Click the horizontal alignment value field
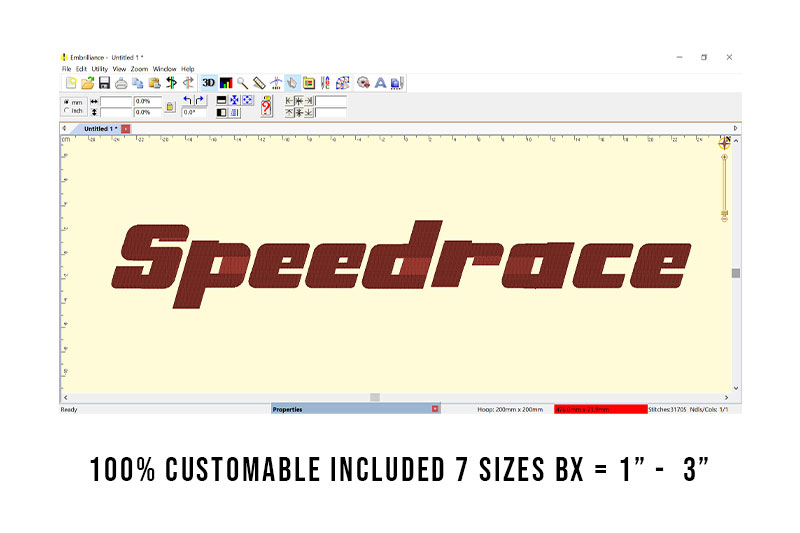 [331, 100]
